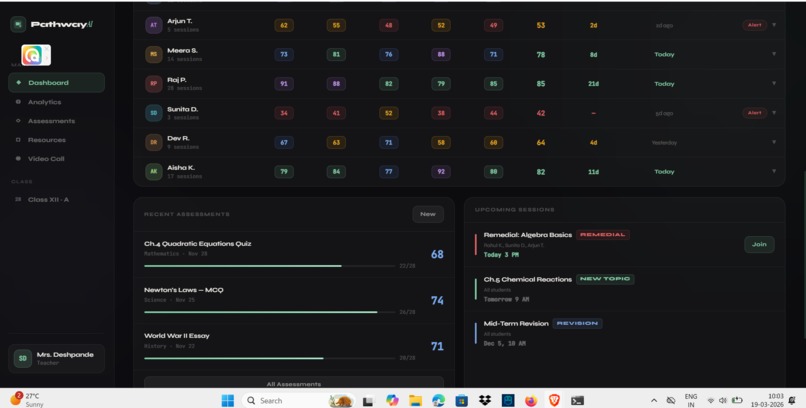The width and height of the screenshot is (806, 408).
Task: Click New button in Recent Assessments
Action: [x=428, y=214]
